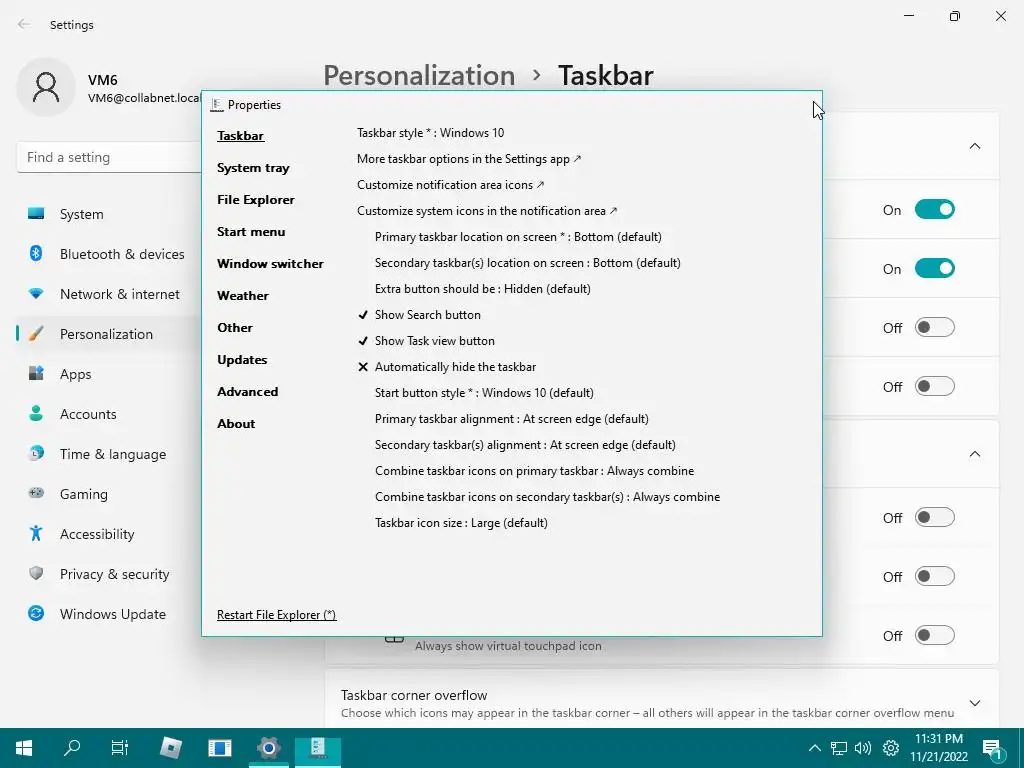
Task: Turn off the second On toggle
Action: (935, 268)
